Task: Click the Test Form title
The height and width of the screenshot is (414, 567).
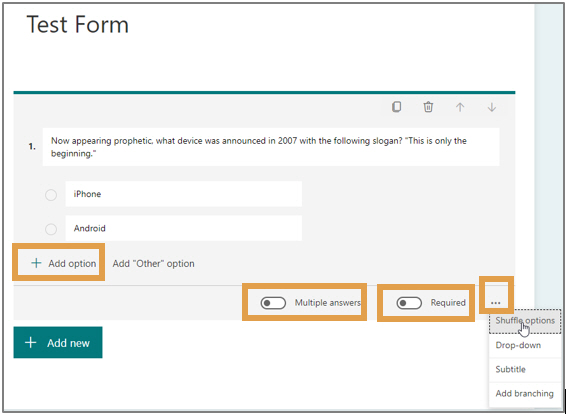Action: (77, 25)
